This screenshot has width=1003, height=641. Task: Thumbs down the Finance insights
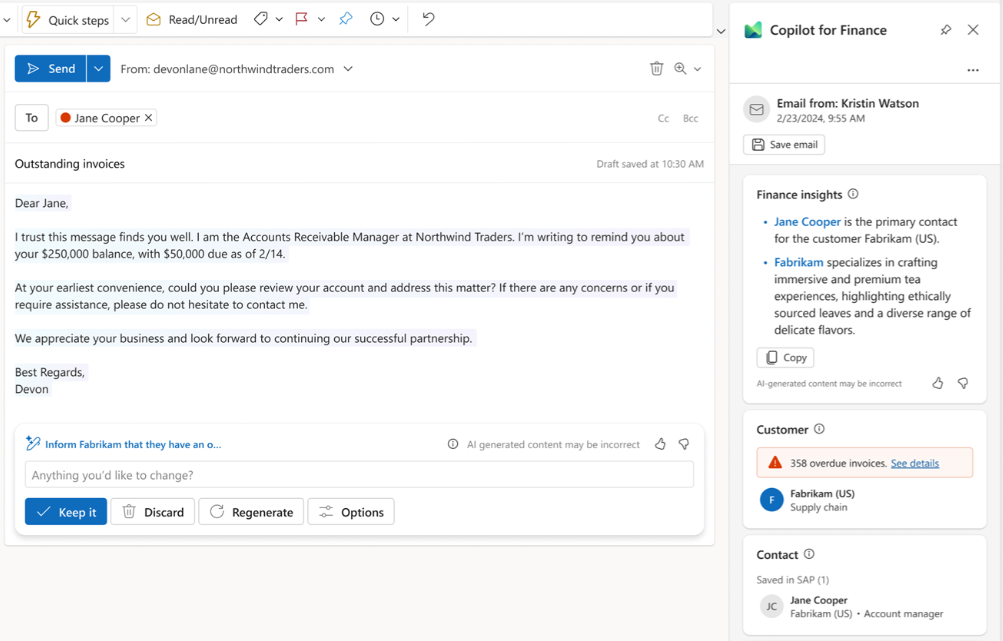963,383
